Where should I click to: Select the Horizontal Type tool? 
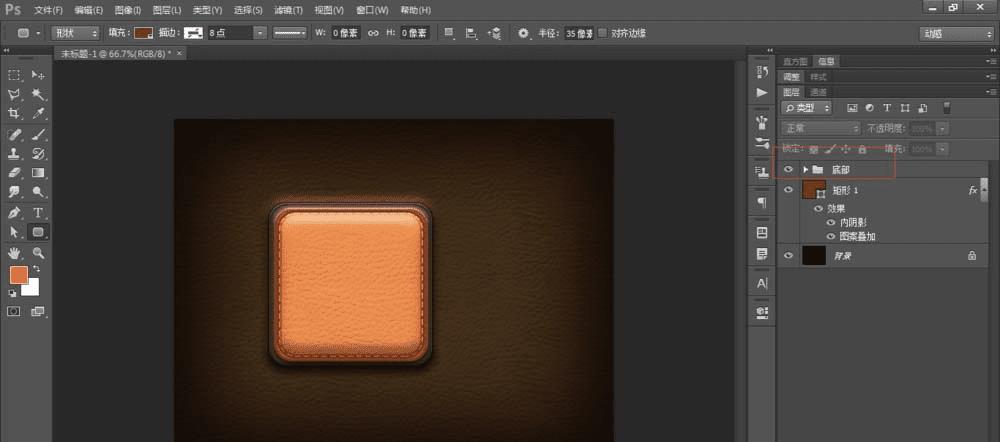(x=38, y=212)
